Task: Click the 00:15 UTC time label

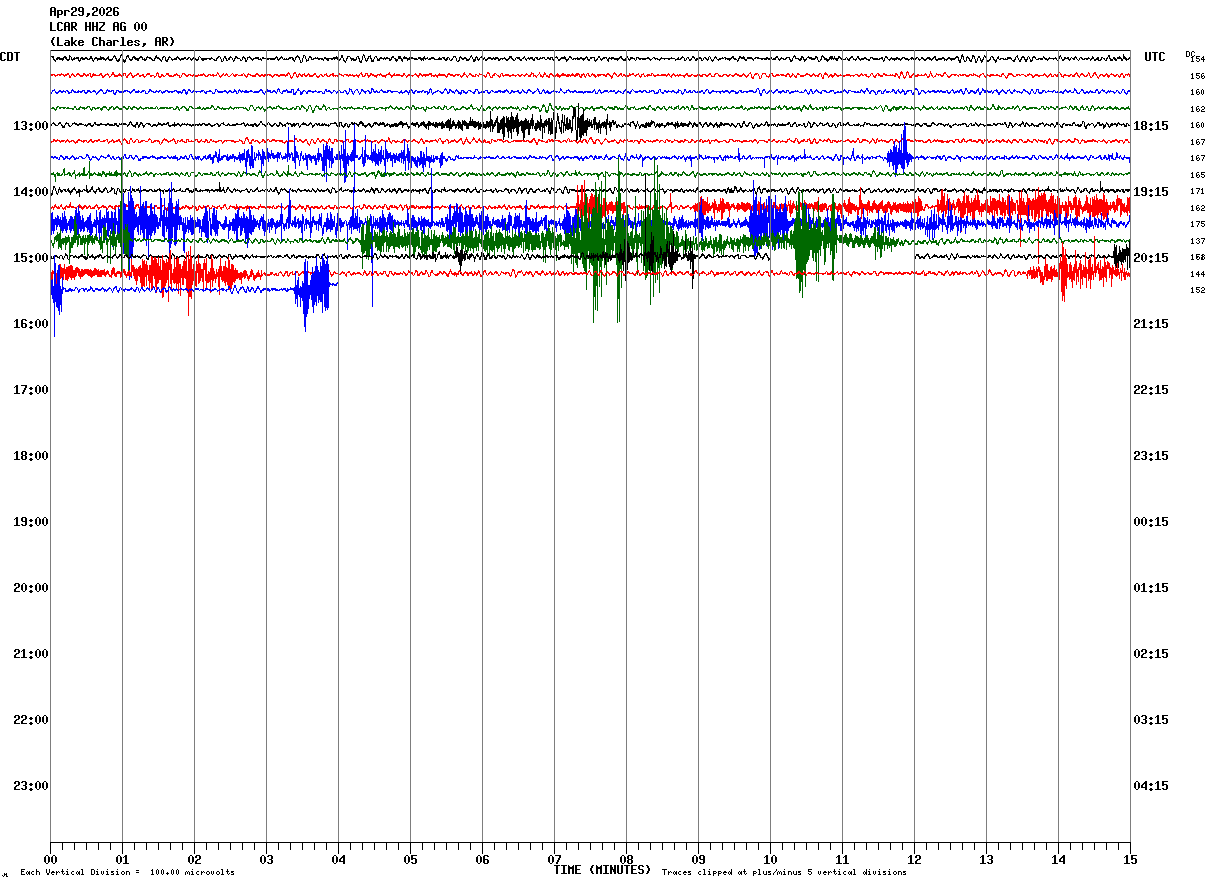Action: pyautogui.click(x=1151, y=522)
